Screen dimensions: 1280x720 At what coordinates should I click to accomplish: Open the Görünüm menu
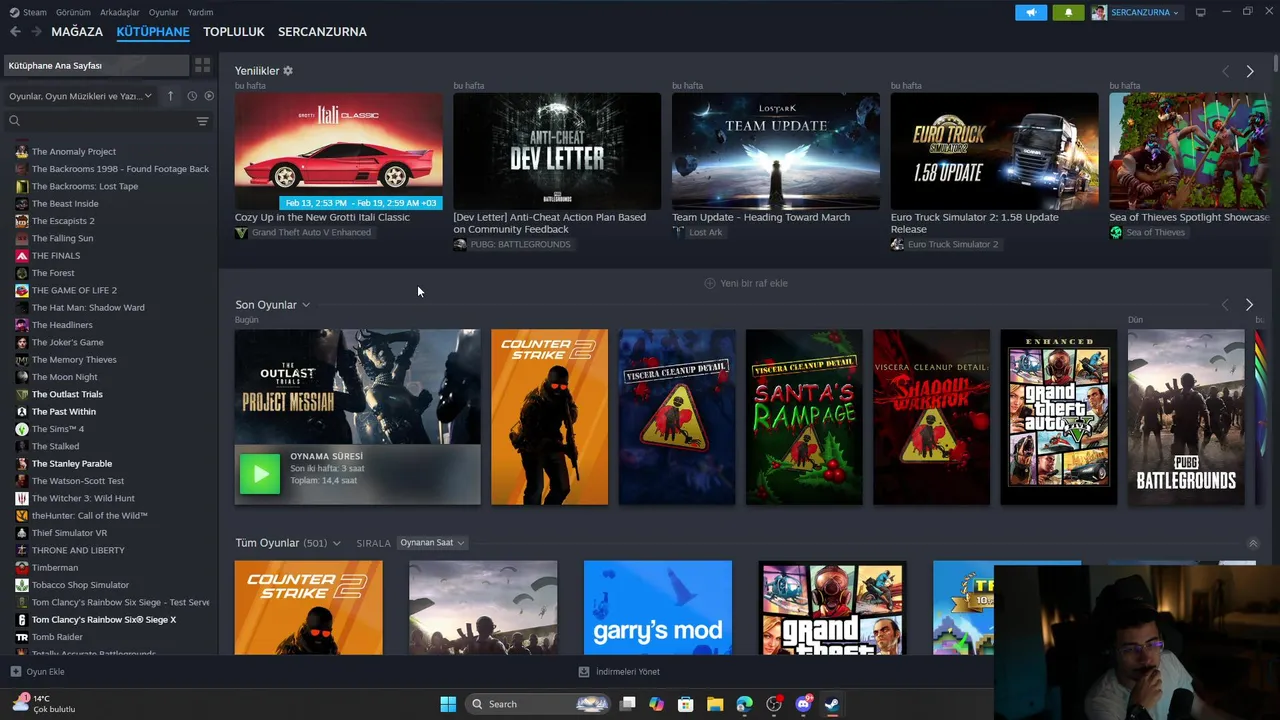(x=73, y=12)
